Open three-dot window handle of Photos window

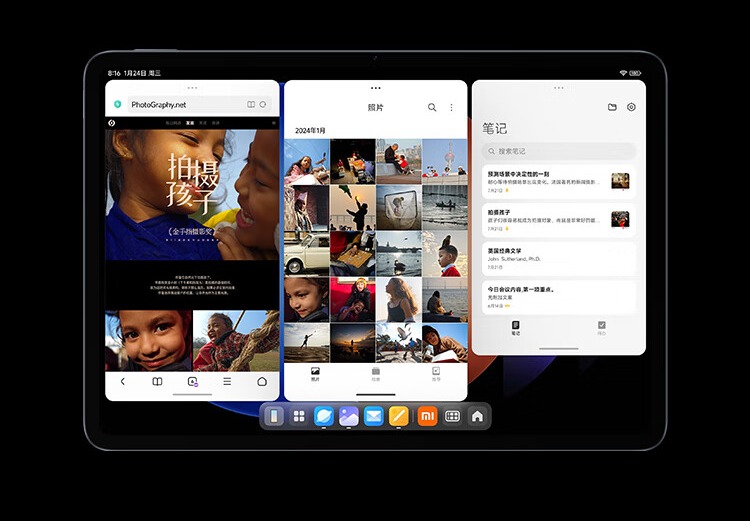coord(376,88)
